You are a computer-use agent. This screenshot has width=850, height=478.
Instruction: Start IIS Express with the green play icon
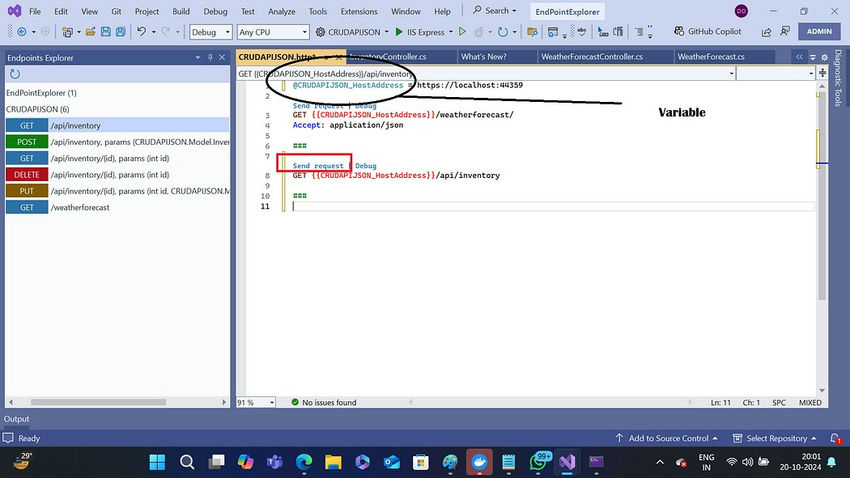pyautogui.click(x=399, y=32)
